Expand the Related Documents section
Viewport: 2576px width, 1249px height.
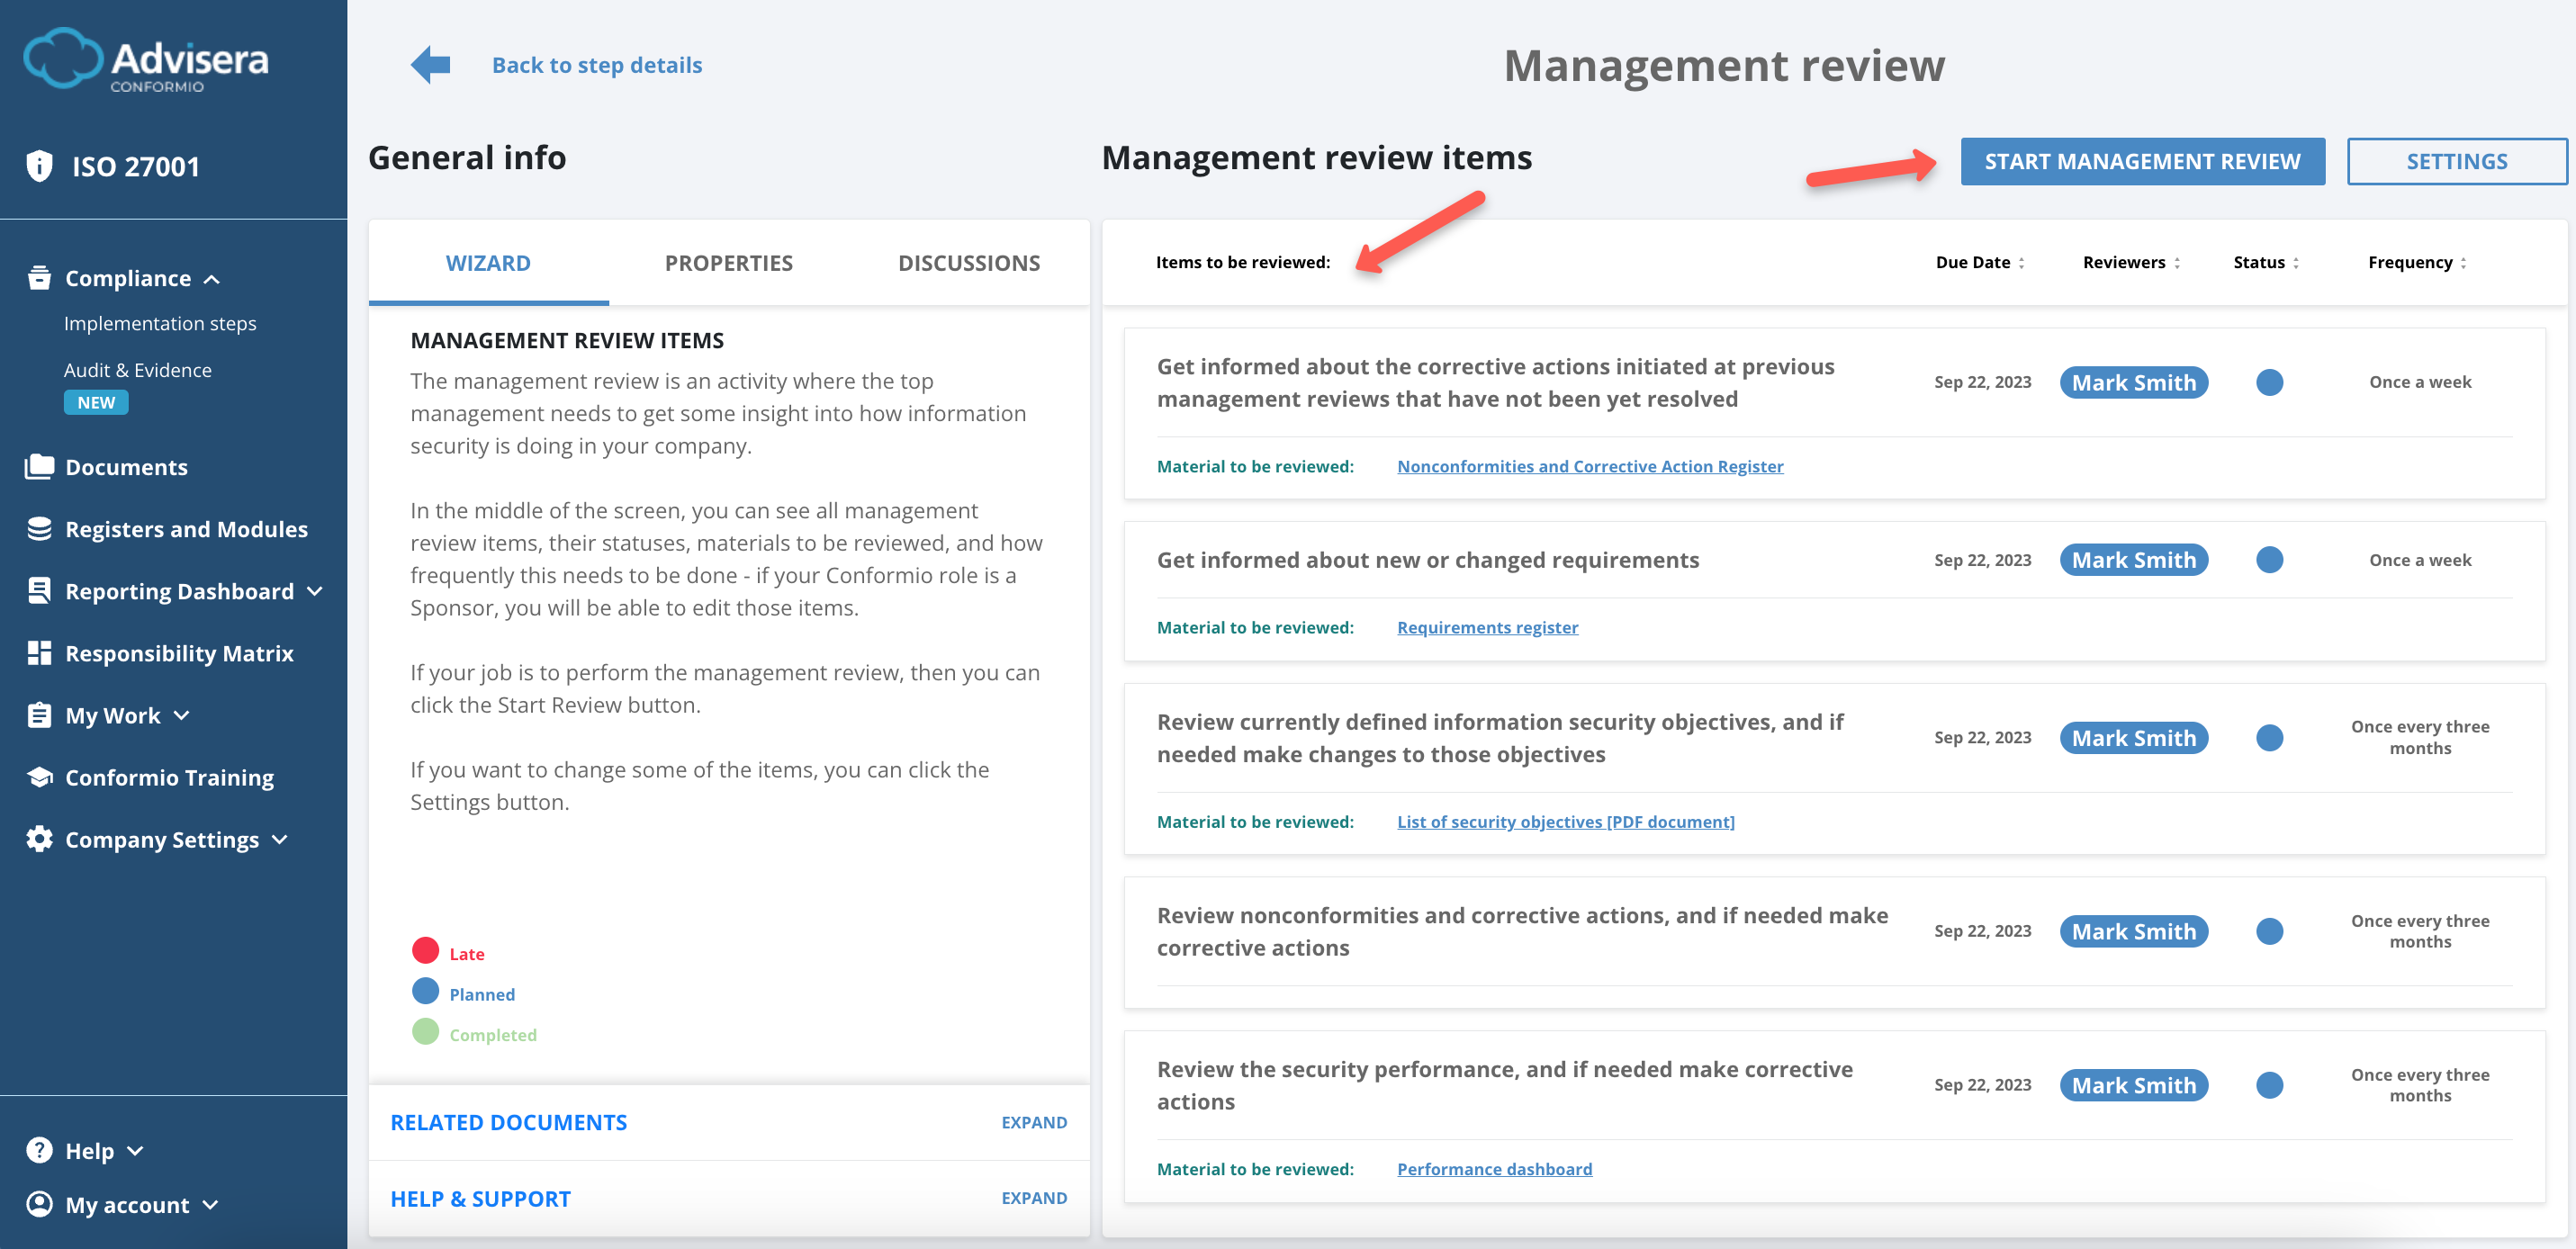coord(1034,1122)
